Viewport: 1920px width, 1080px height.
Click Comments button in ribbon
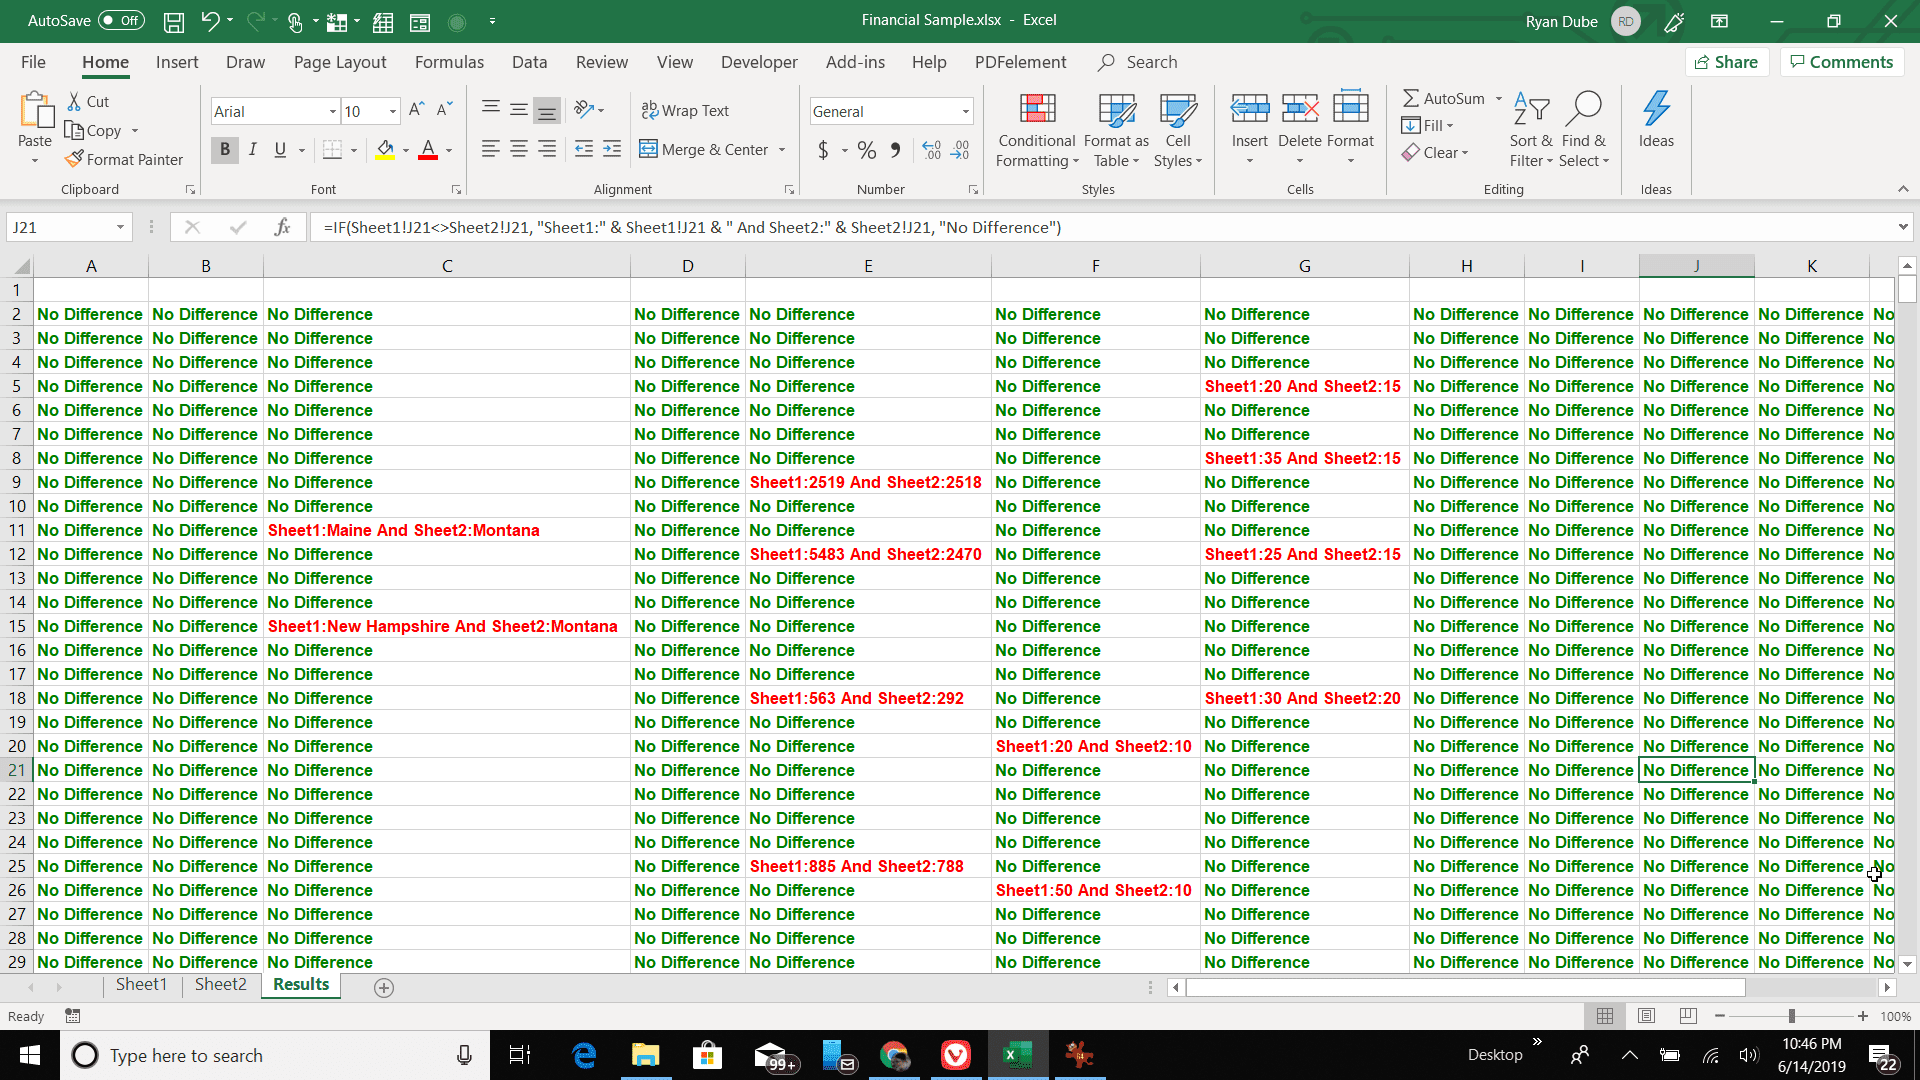1841,62
